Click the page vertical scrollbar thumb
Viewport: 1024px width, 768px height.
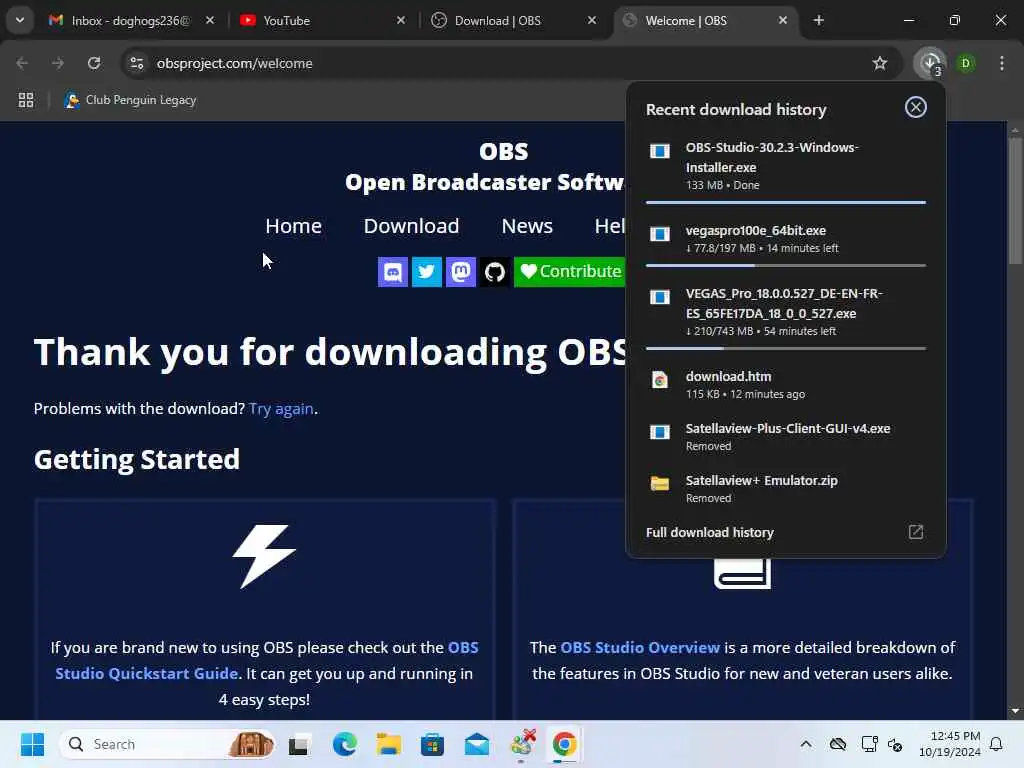click(x=1015, y=201)
